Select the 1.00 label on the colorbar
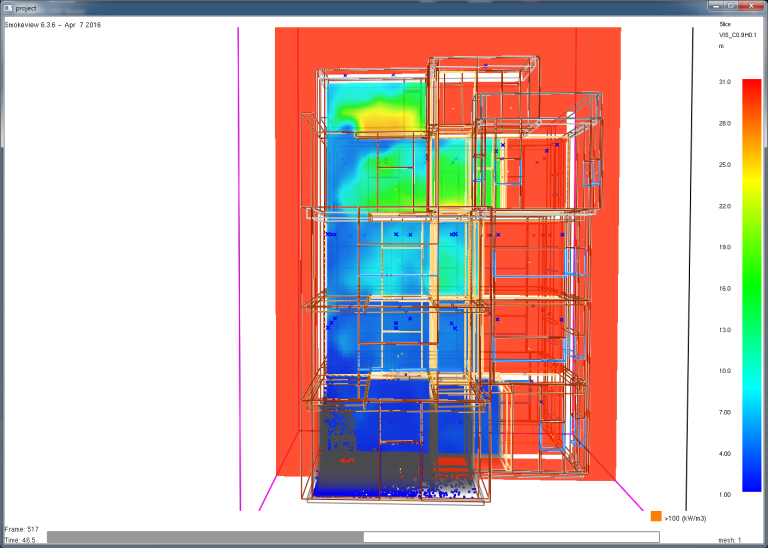Viewport: 768px width, 548px height. pos(724,495)
